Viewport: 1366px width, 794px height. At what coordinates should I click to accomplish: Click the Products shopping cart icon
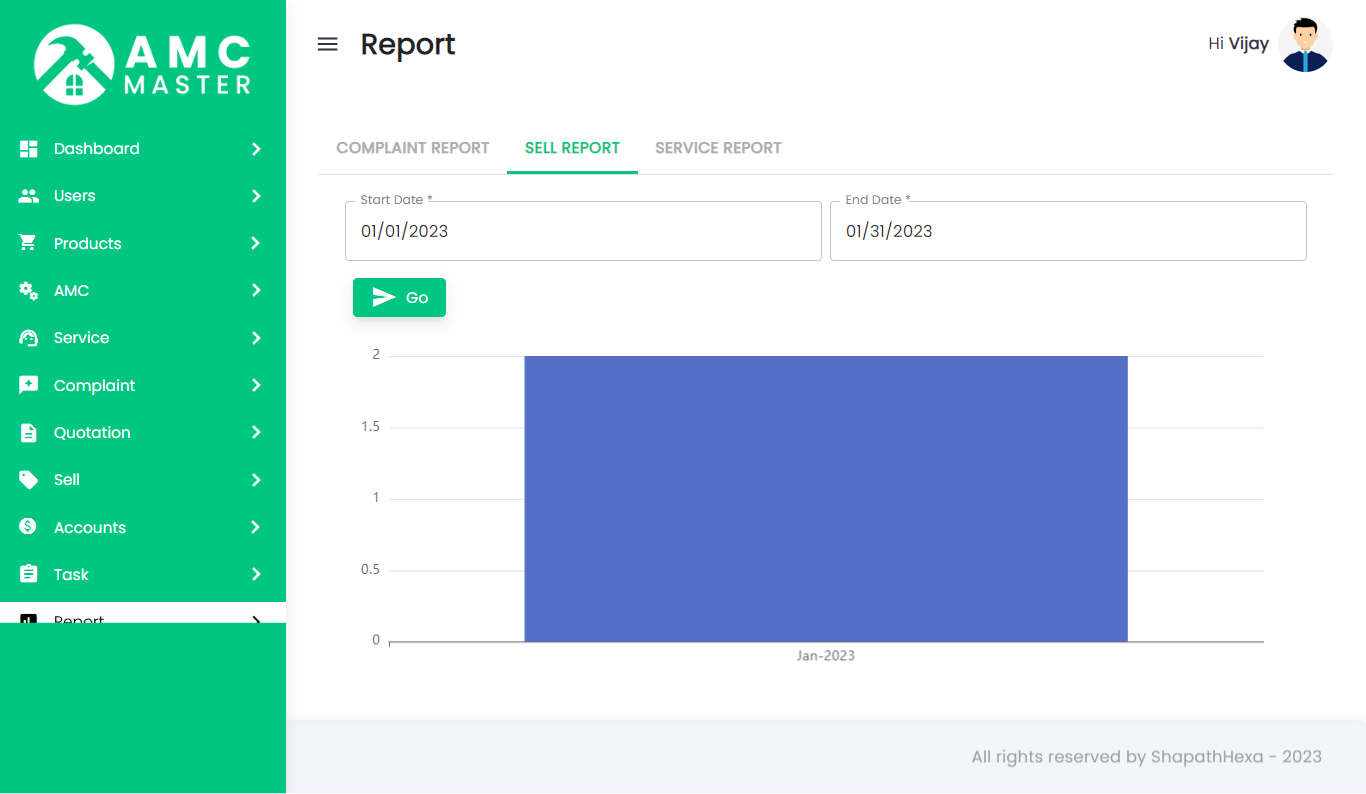(x=29, y=243)
